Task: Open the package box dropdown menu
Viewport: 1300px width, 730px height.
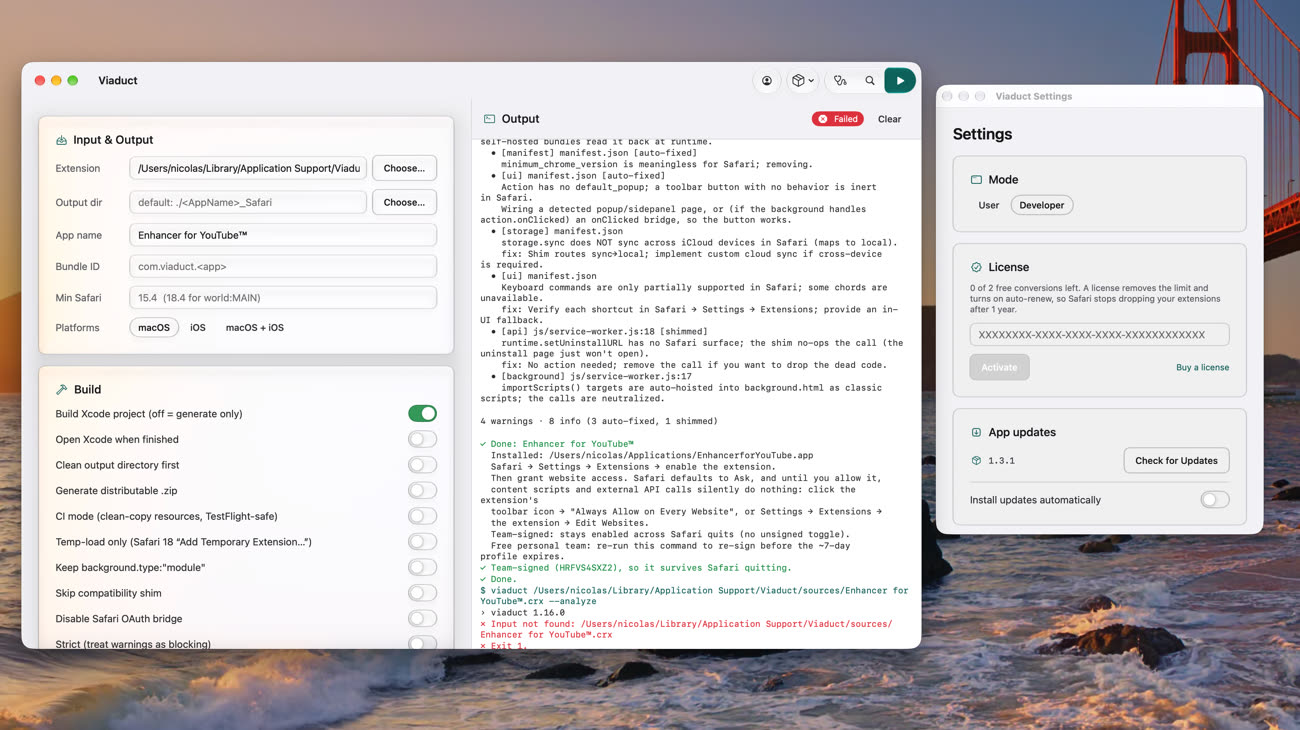Action: point(803,81)
